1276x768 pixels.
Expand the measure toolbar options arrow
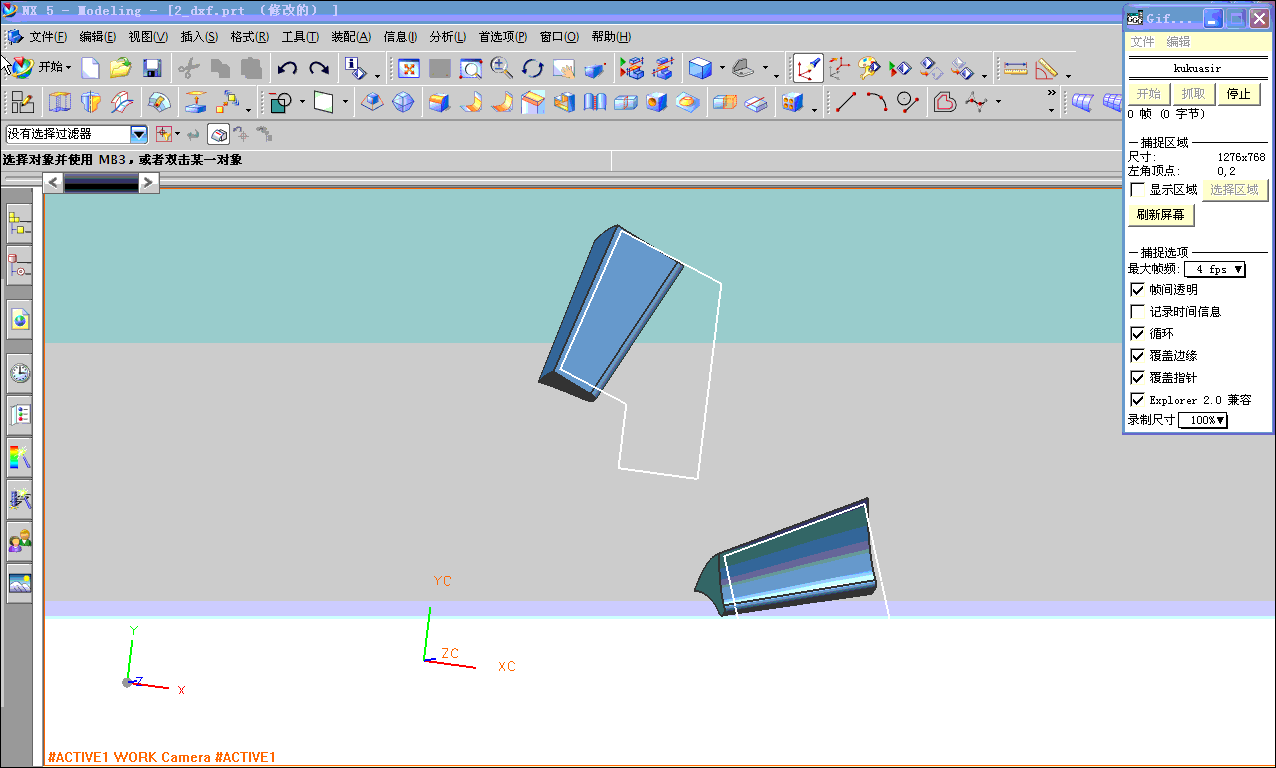coord(1068,76)
